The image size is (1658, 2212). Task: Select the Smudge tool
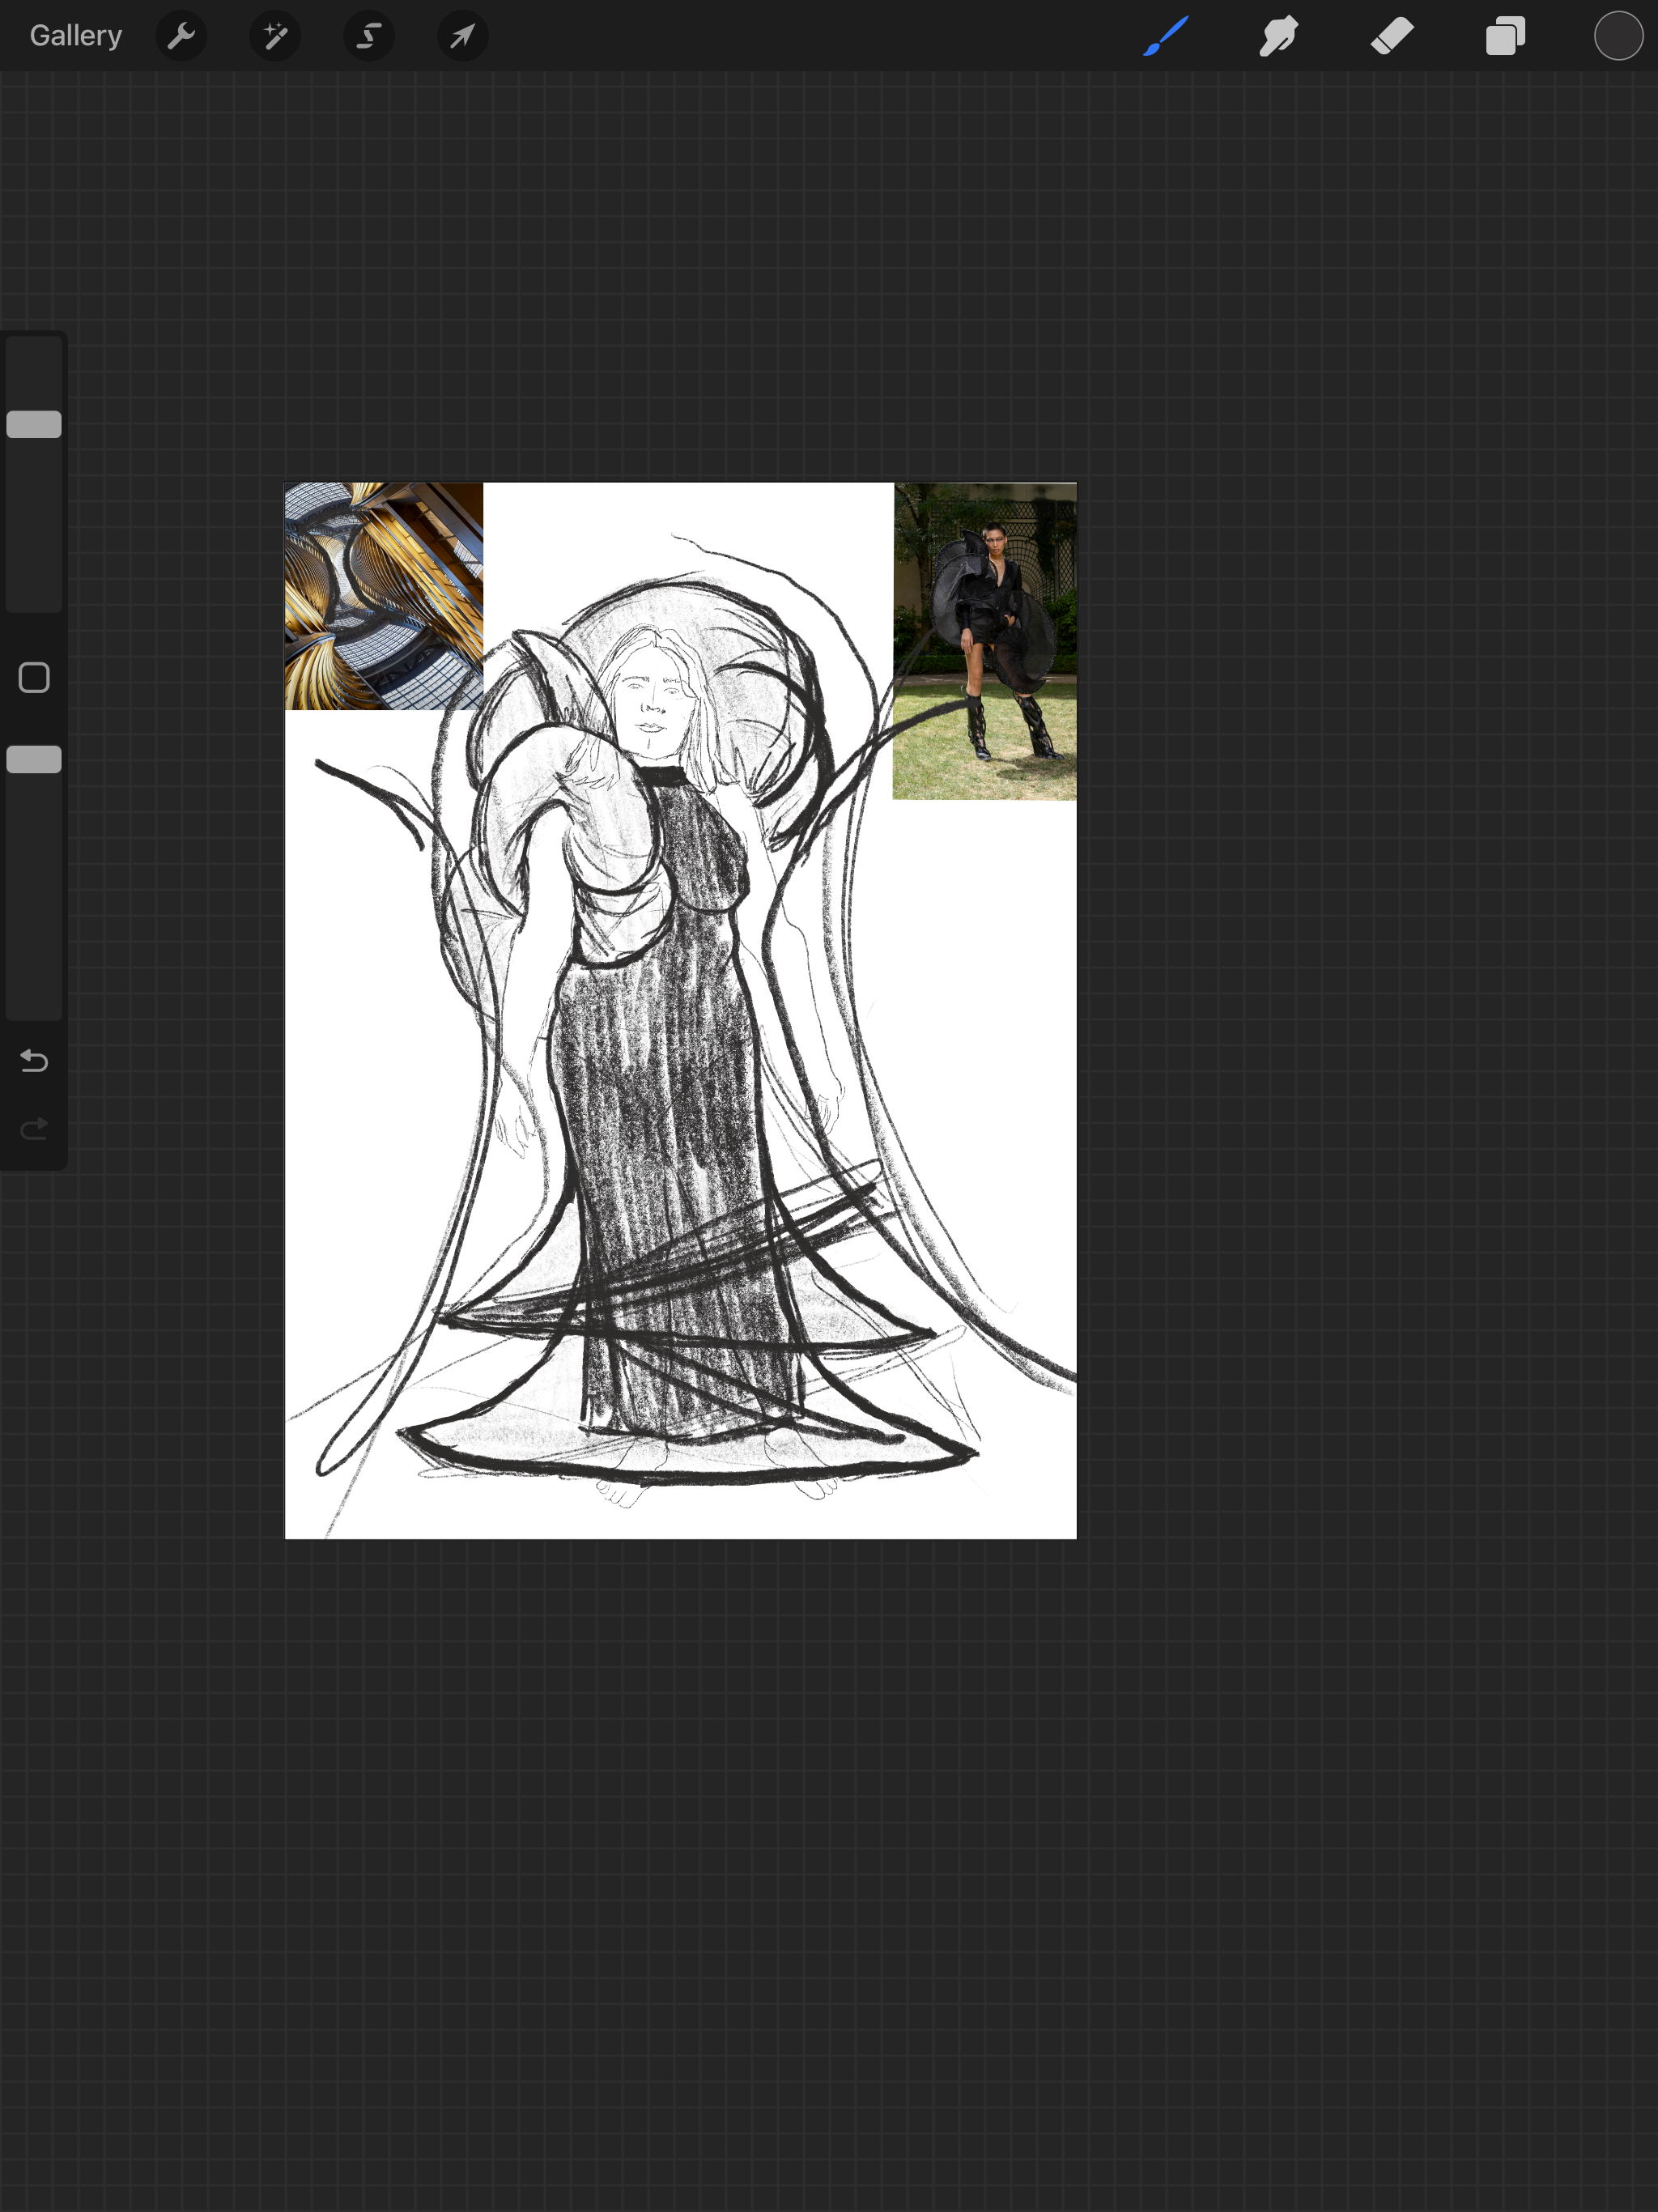coord(1279,36)
